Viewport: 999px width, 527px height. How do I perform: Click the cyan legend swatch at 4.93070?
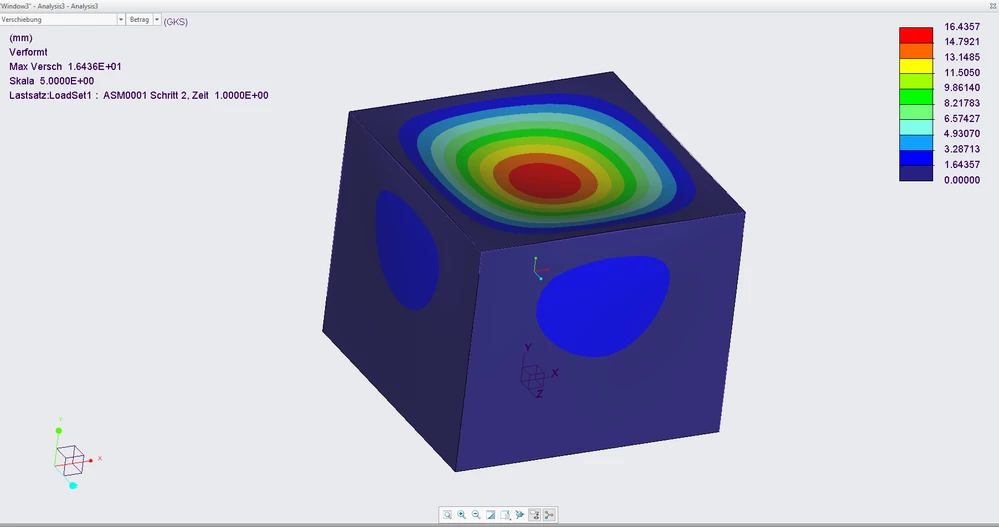click(x=916, y=127)
